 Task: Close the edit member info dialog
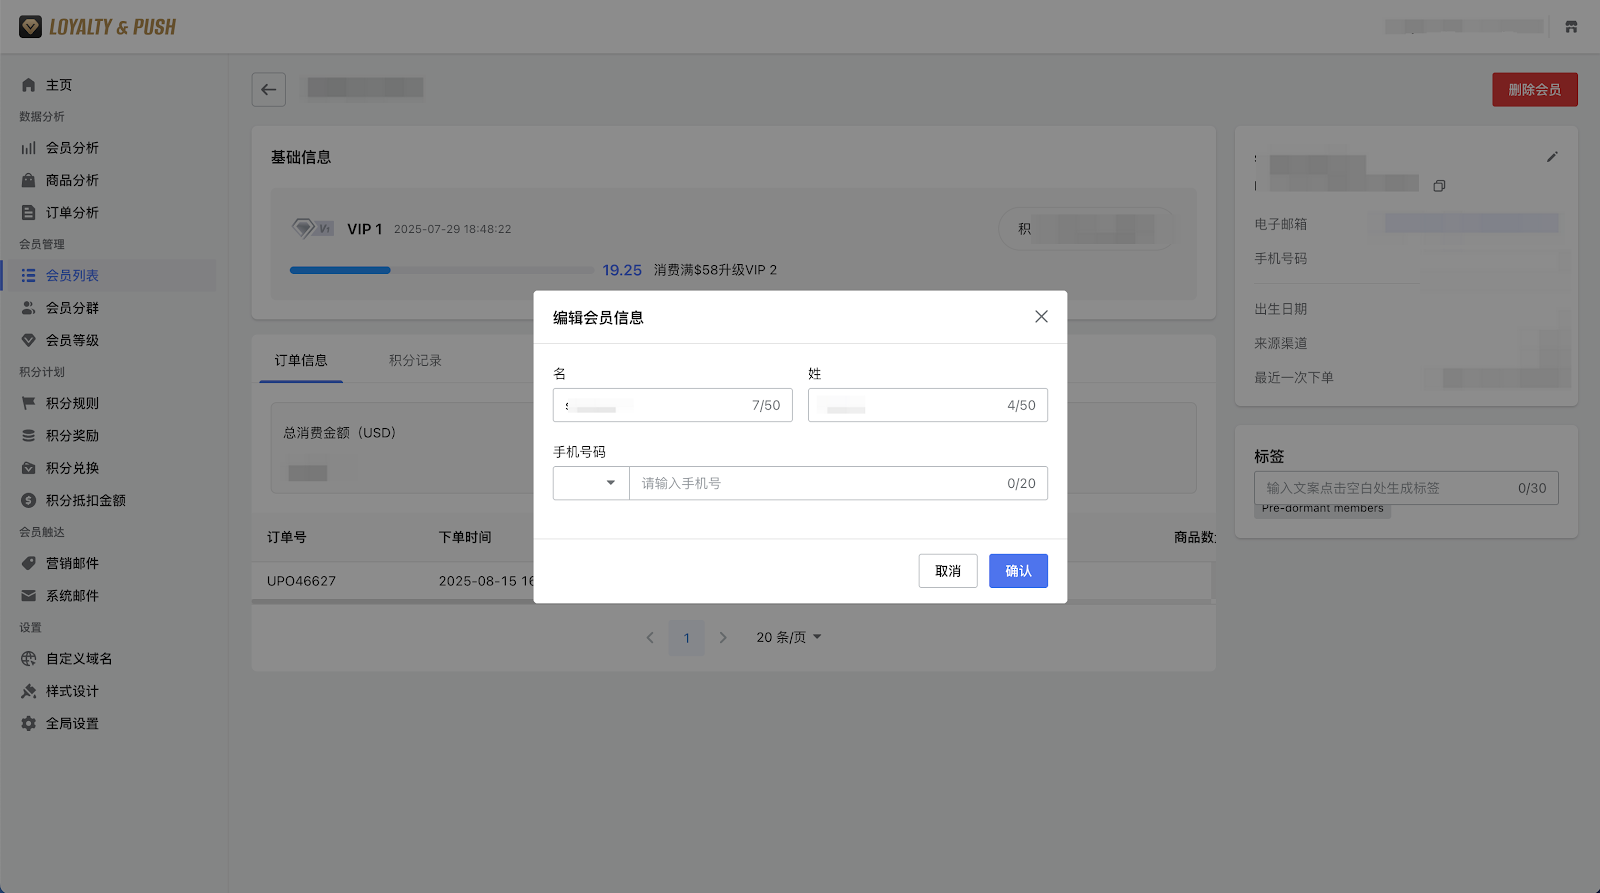pyautogui.click(x=1041, y=317)
